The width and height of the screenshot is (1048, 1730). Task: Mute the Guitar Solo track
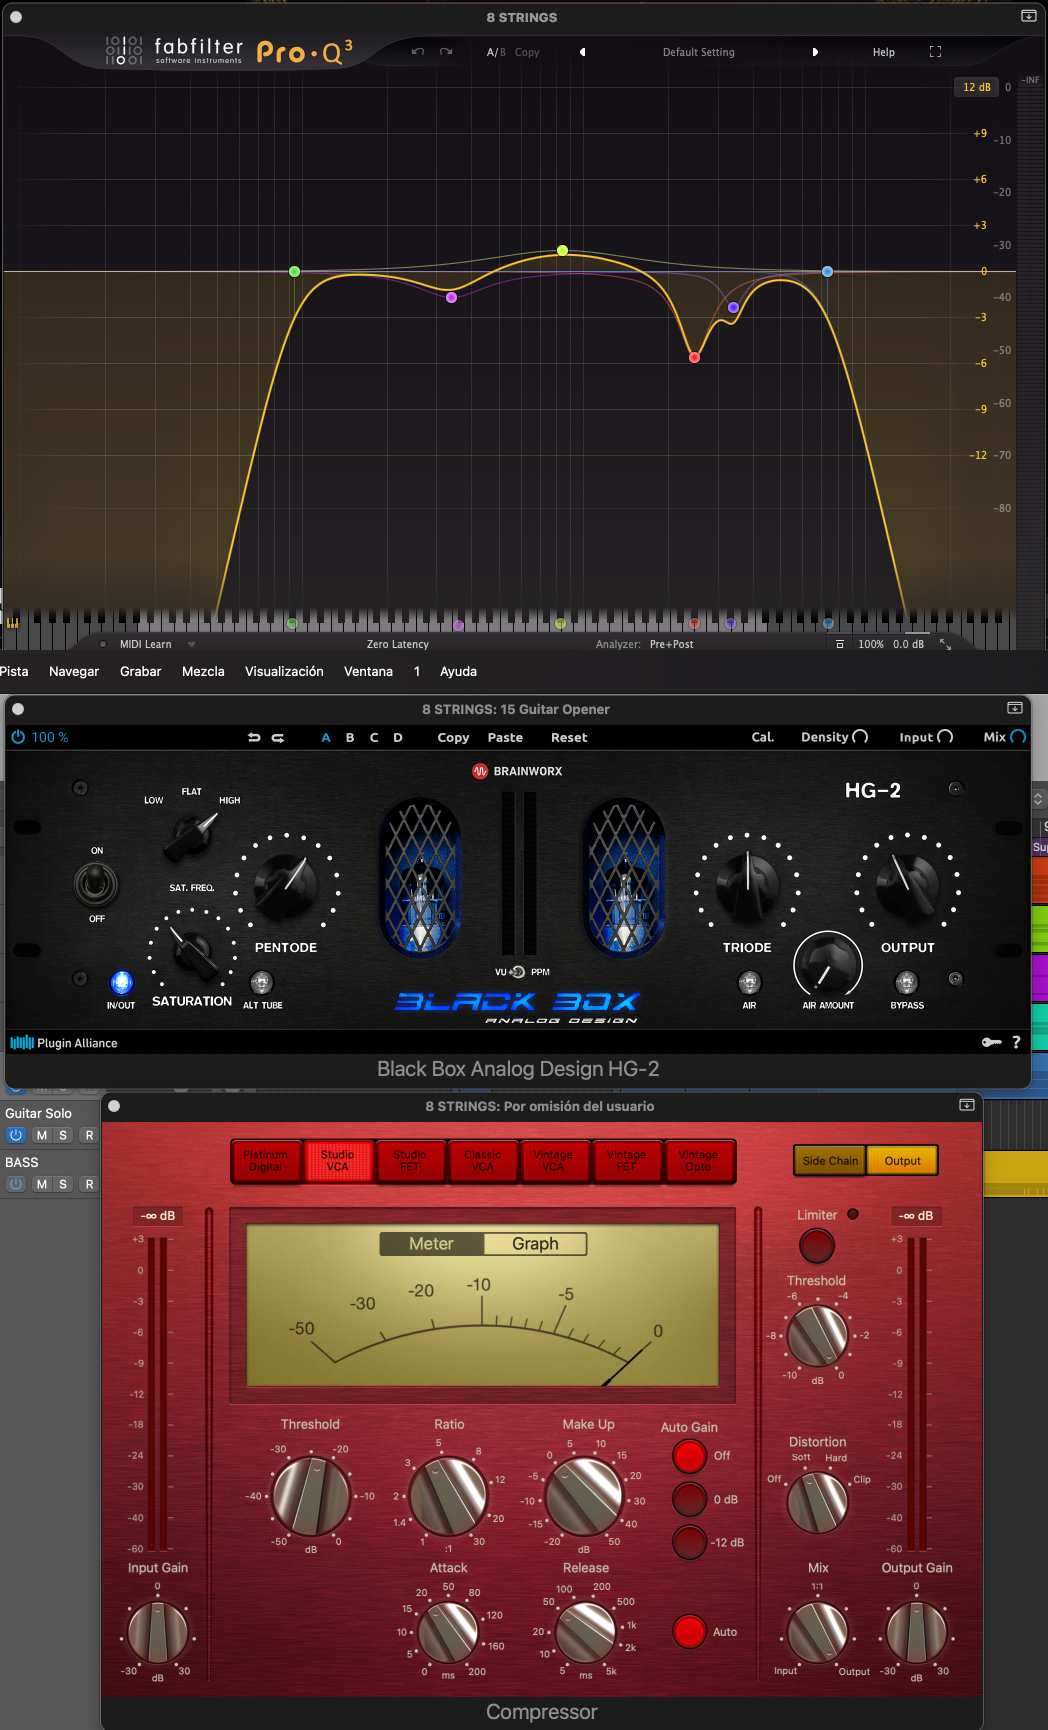point(42,1135)
